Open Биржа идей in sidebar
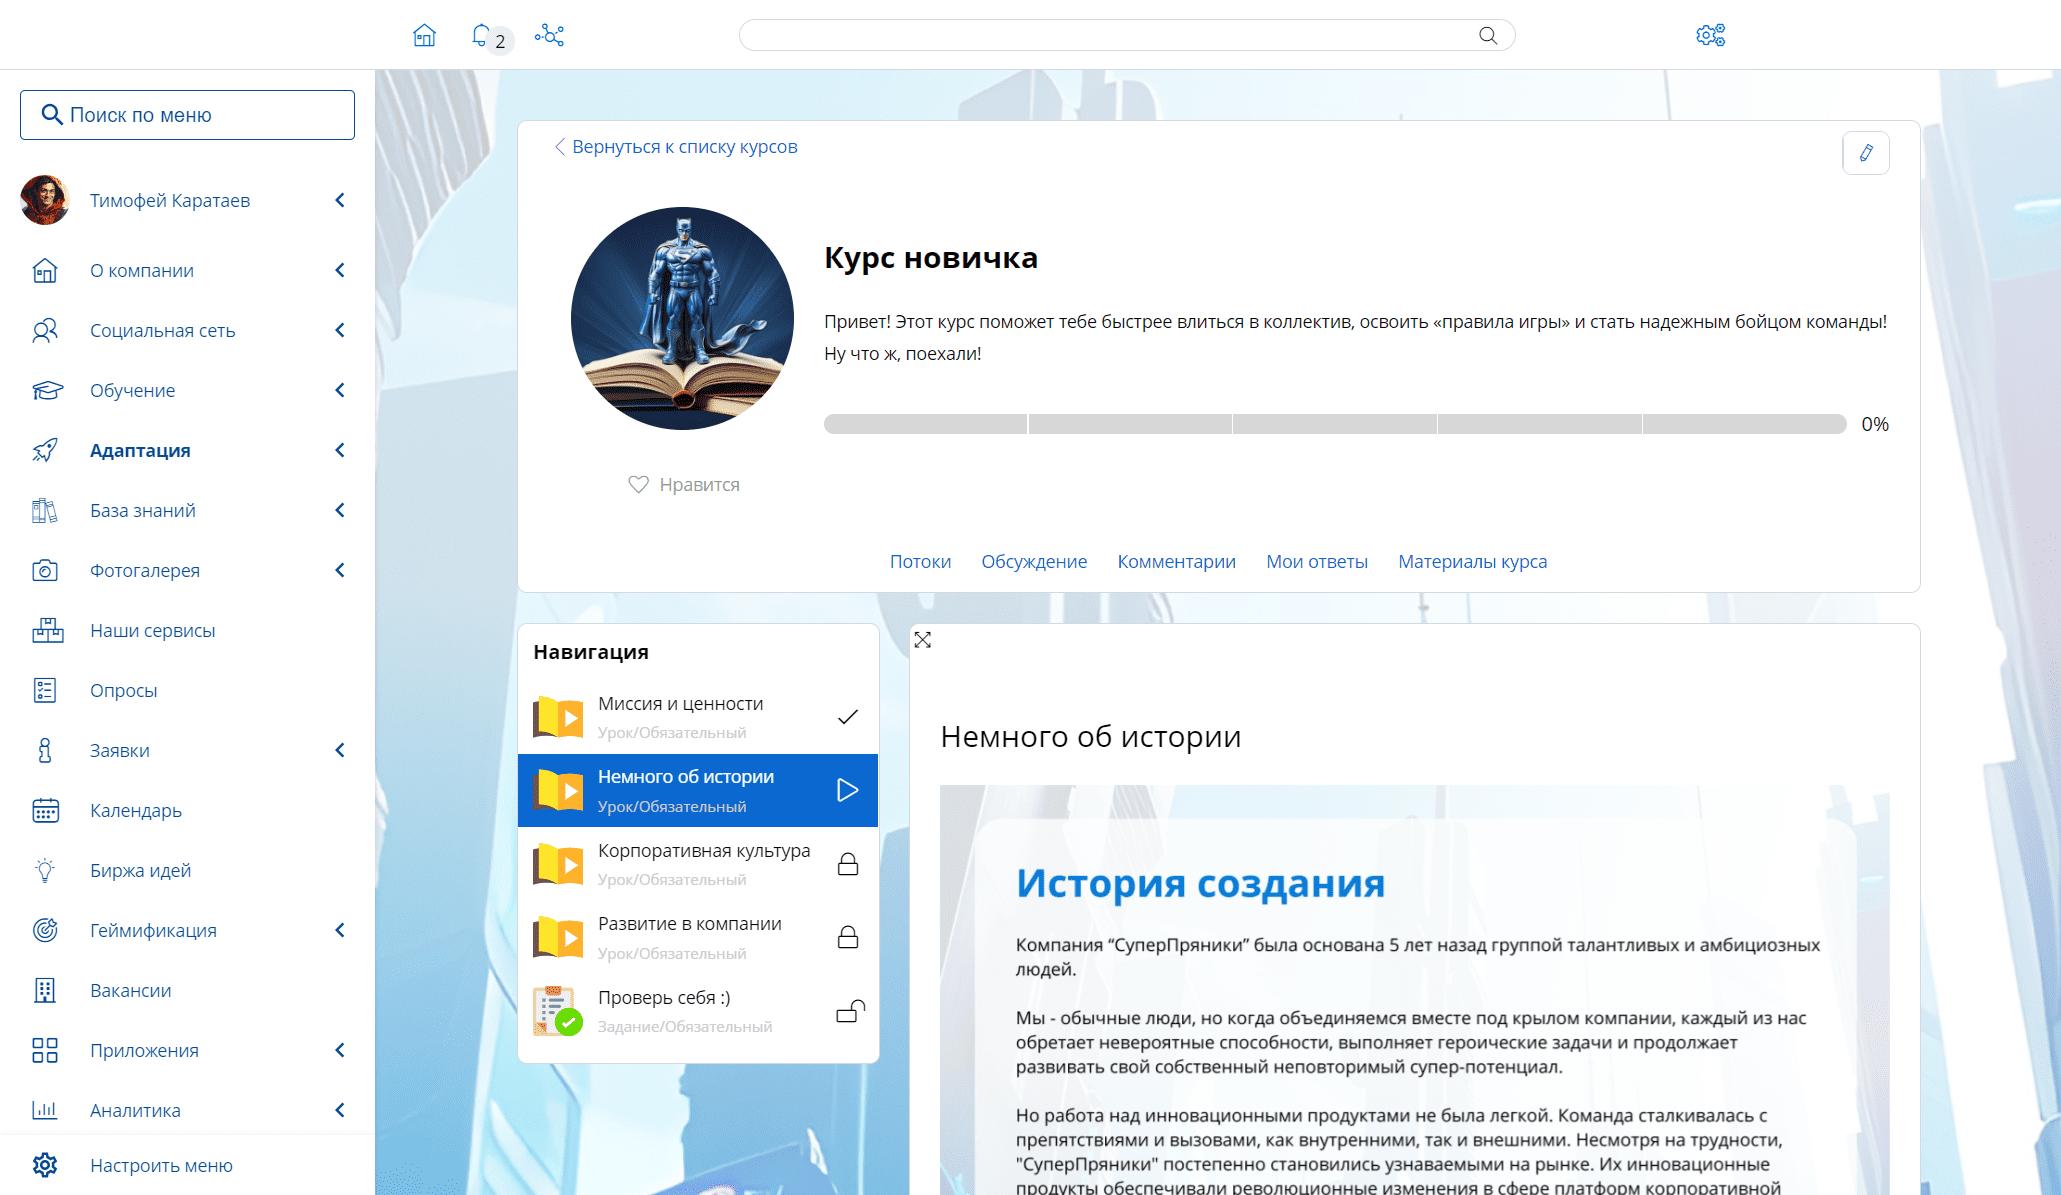Viewport: 2061px width, 1195px height. coord(140,870)
